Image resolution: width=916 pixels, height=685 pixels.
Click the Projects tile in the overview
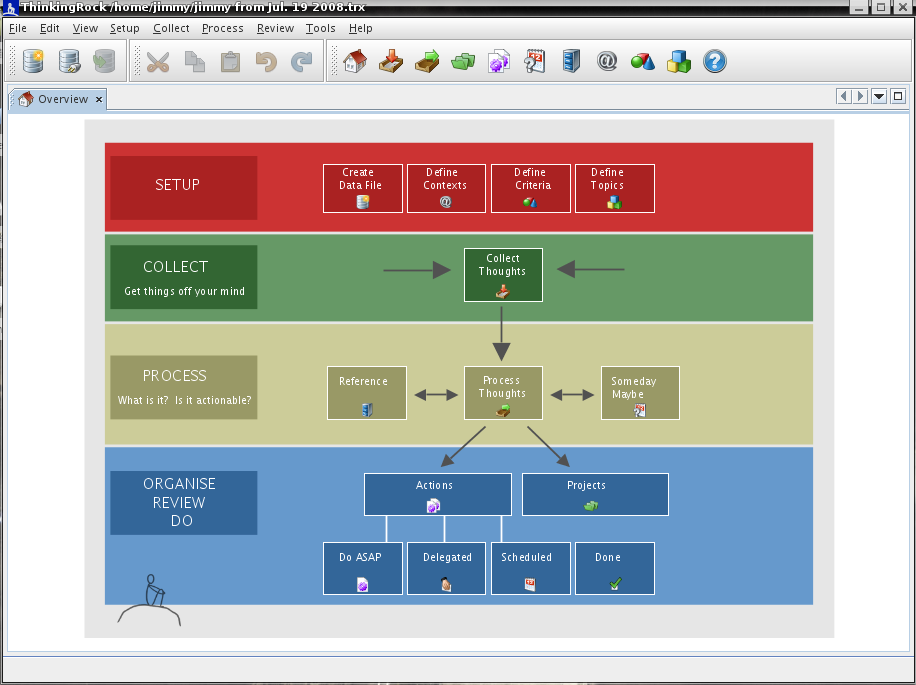coord(595,495)
